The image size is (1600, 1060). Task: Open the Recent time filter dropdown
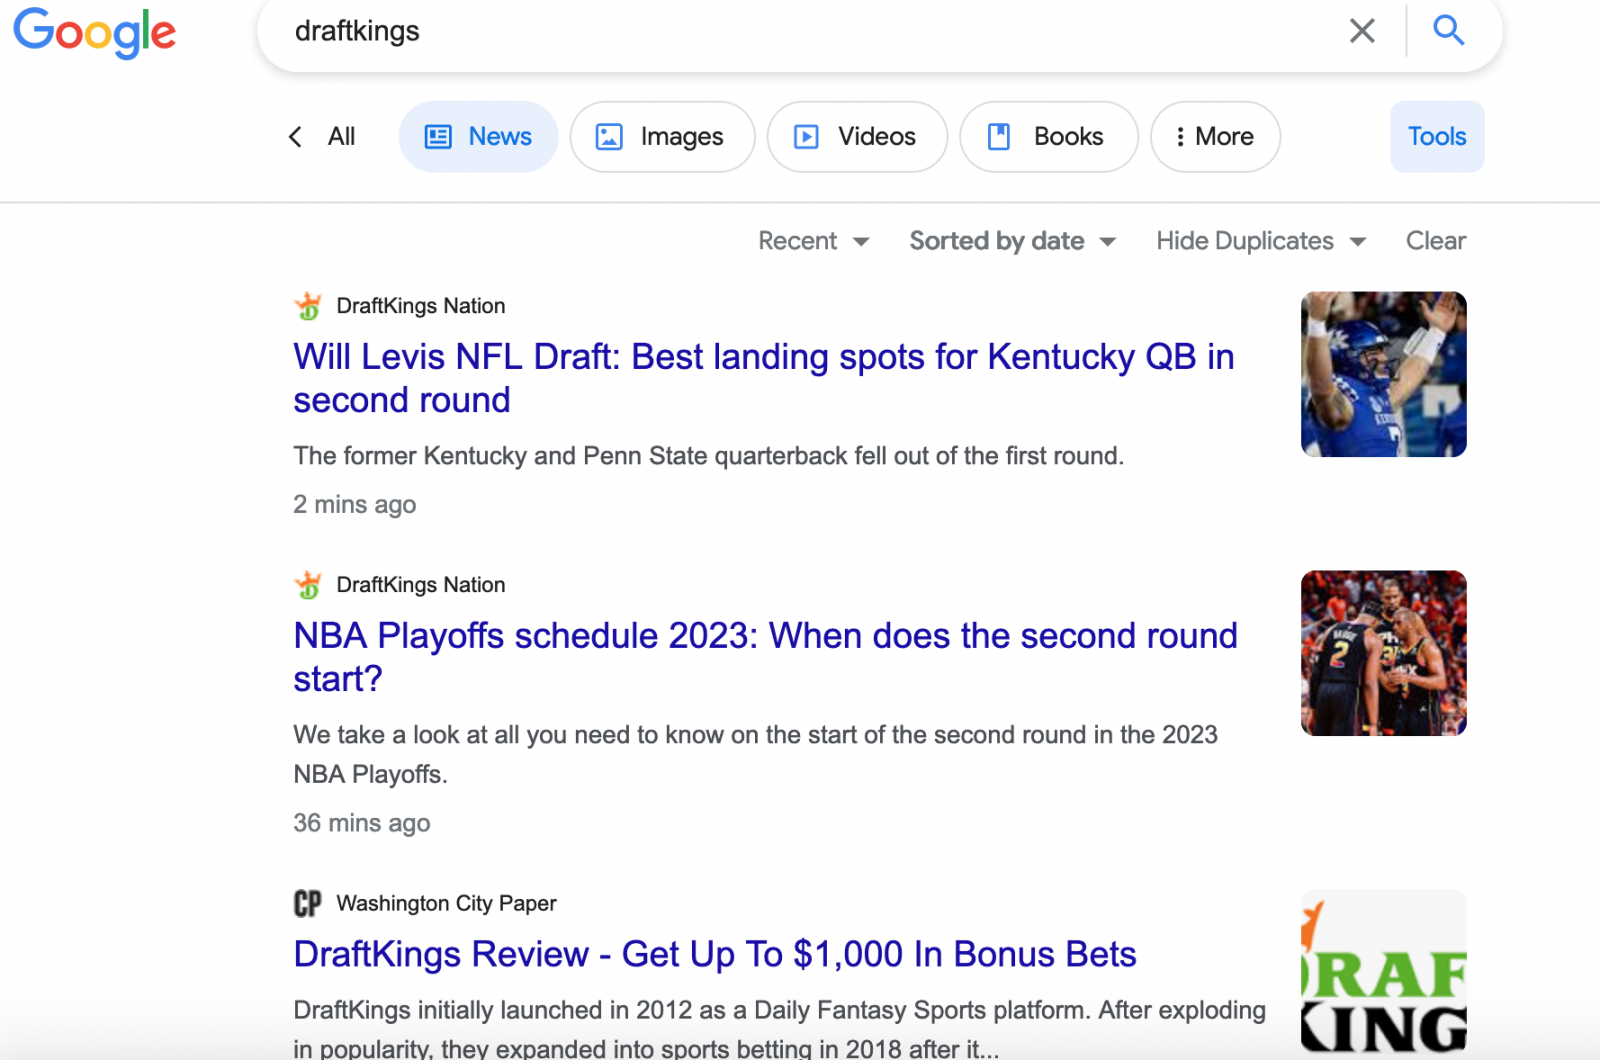[814, 241]
